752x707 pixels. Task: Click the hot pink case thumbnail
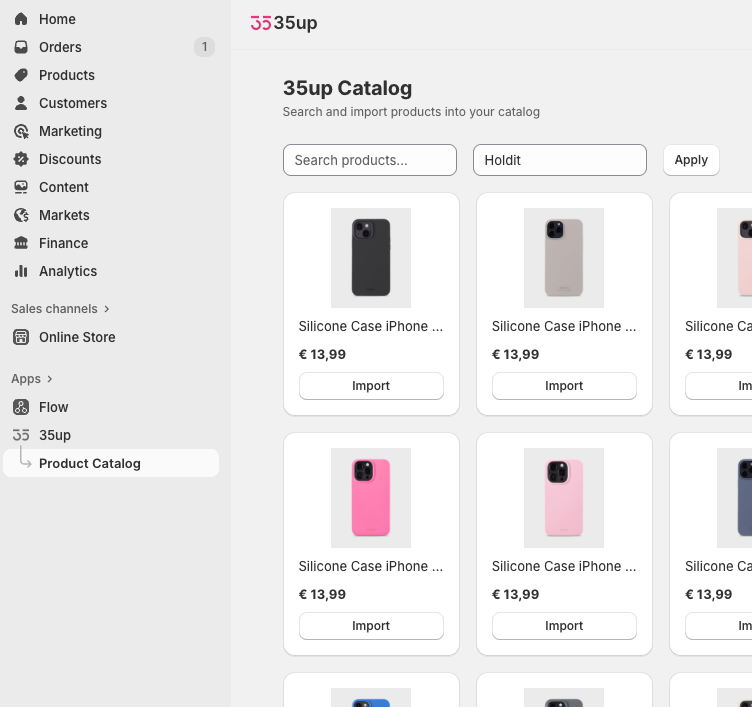point(371,498)
